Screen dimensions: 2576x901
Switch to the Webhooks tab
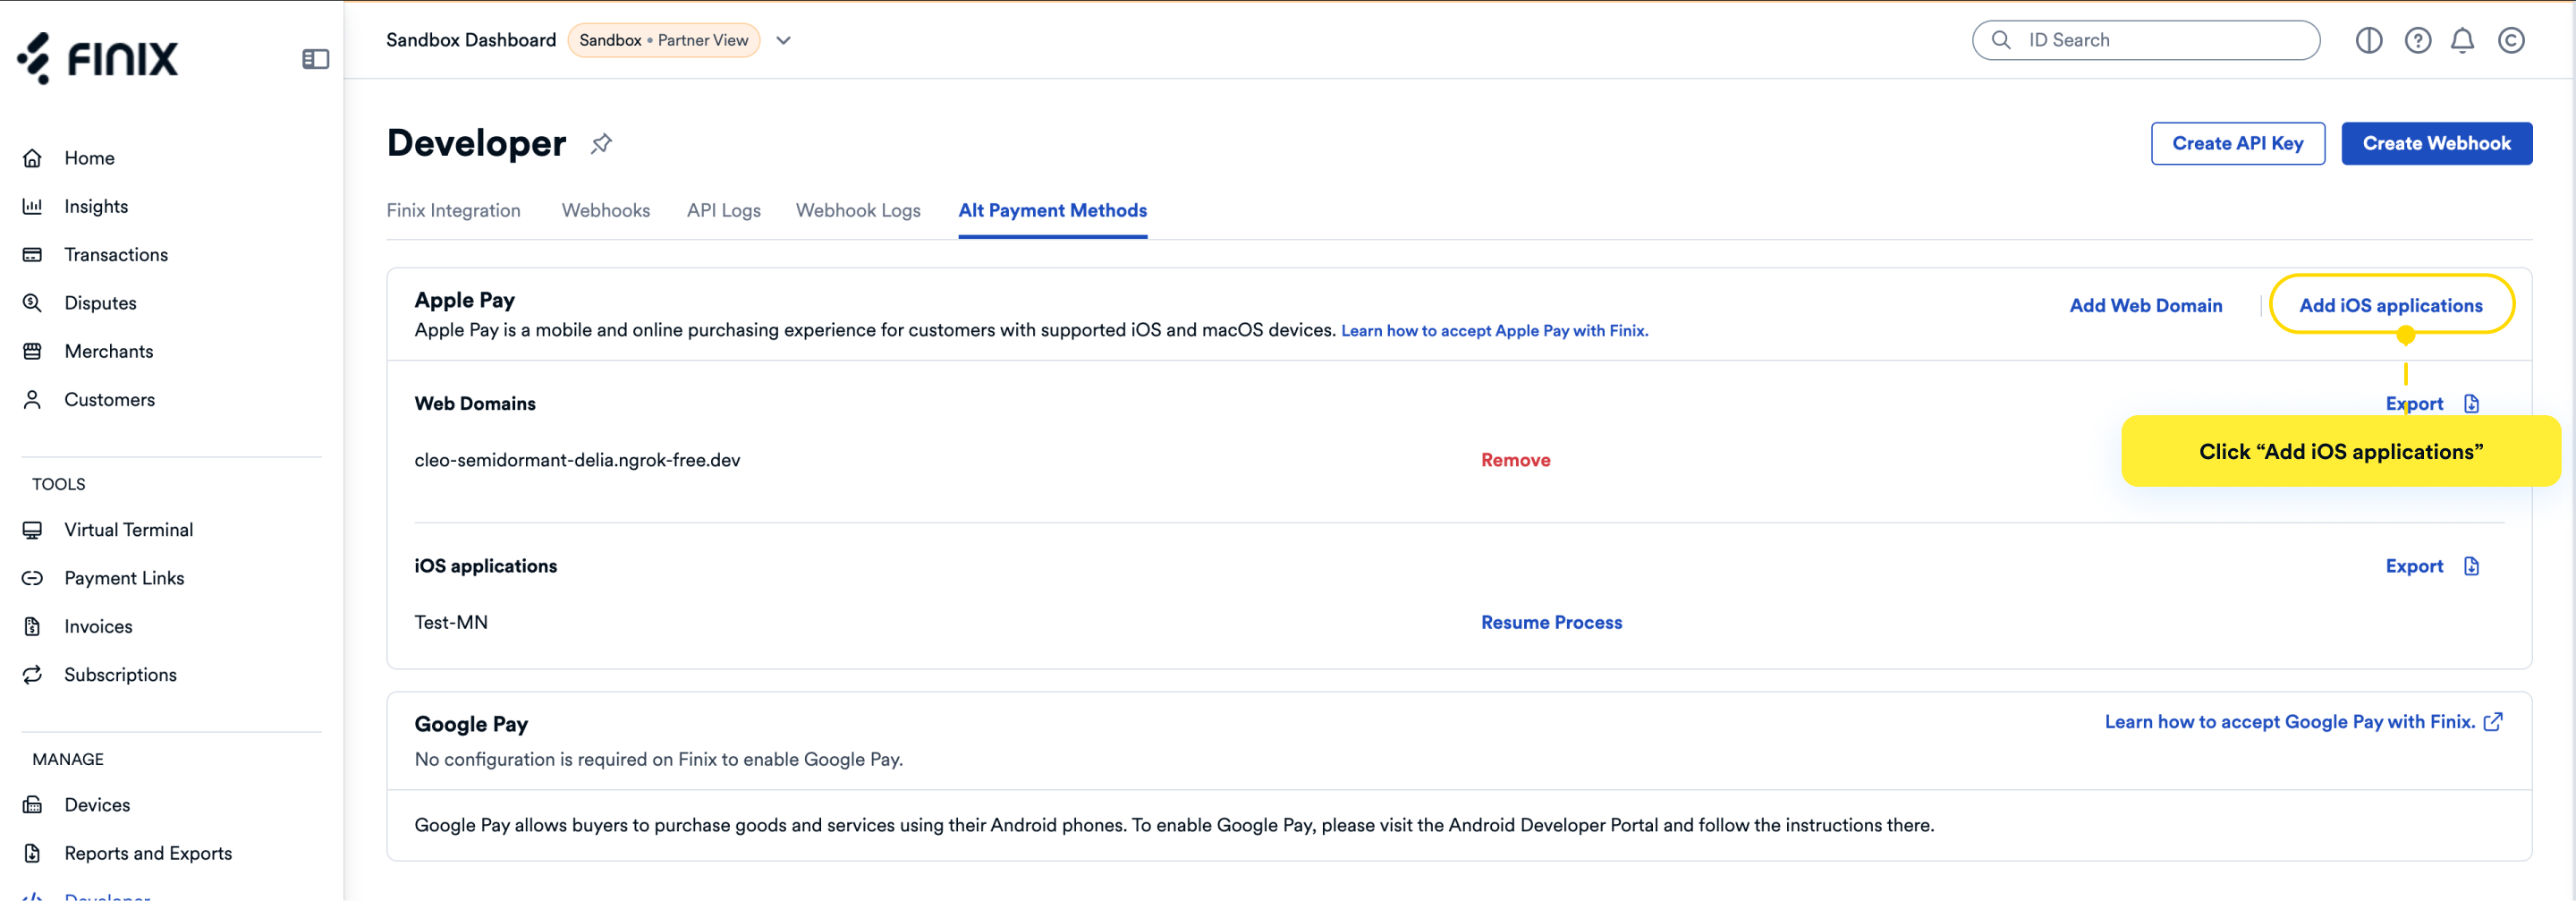(x=605, y=211)
